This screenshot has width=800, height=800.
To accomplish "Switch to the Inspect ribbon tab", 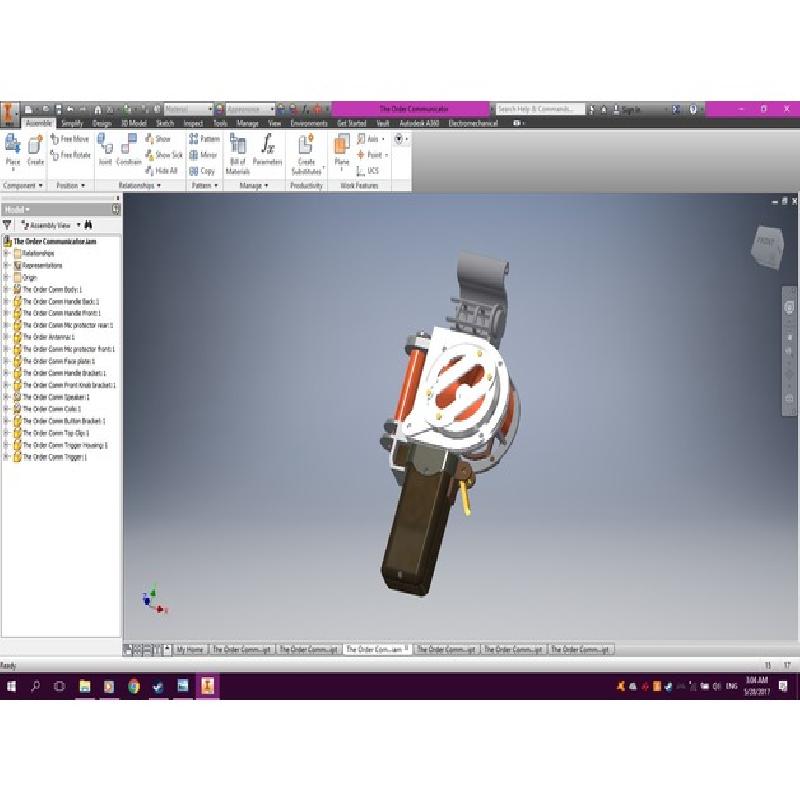I will tap(193, 123).
